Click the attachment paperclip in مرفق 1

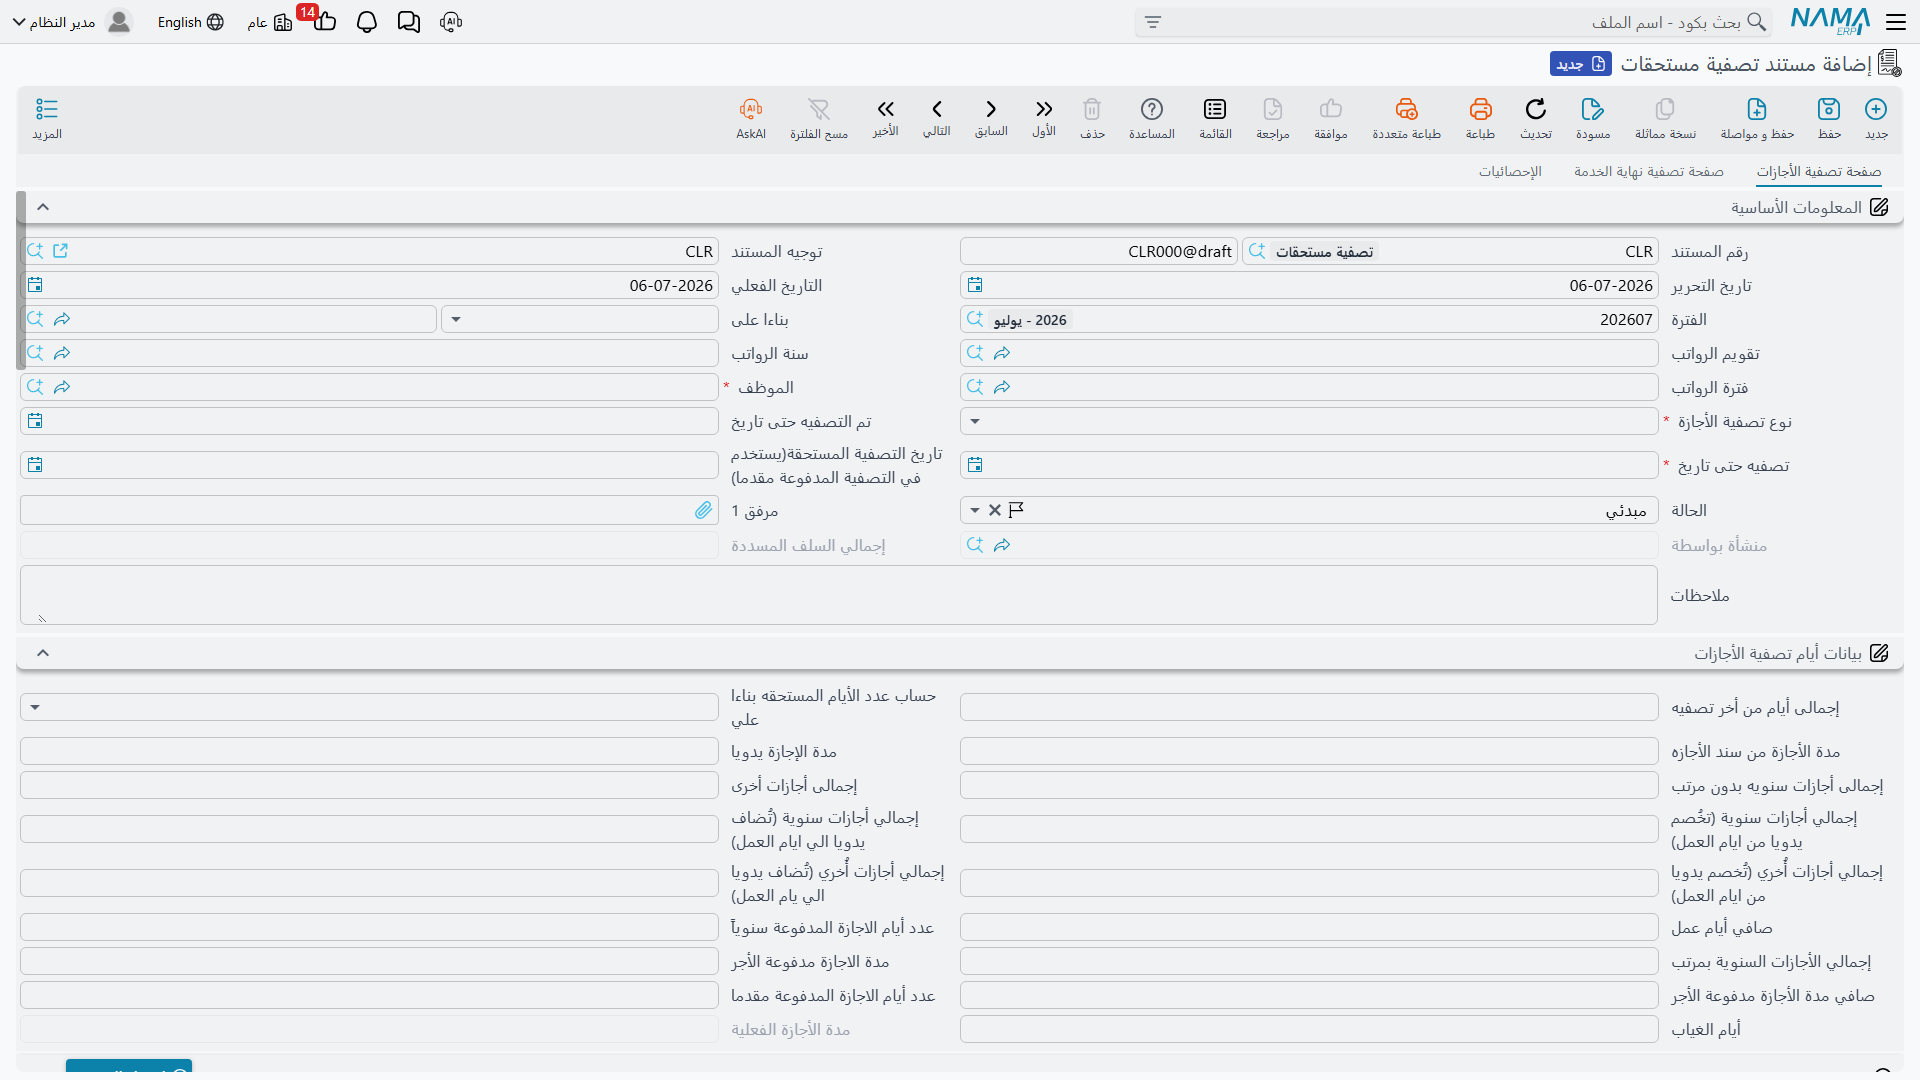coord(704,510)
